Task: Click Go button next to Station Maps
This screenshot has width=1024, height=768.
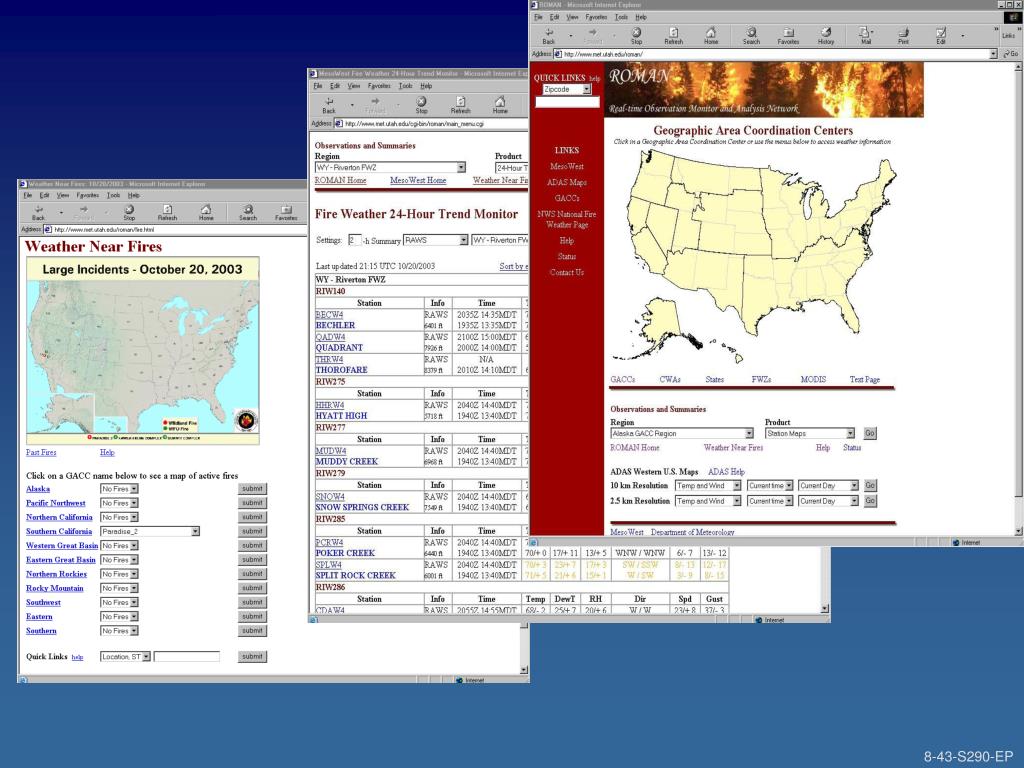Action: [x=870, y=434]
